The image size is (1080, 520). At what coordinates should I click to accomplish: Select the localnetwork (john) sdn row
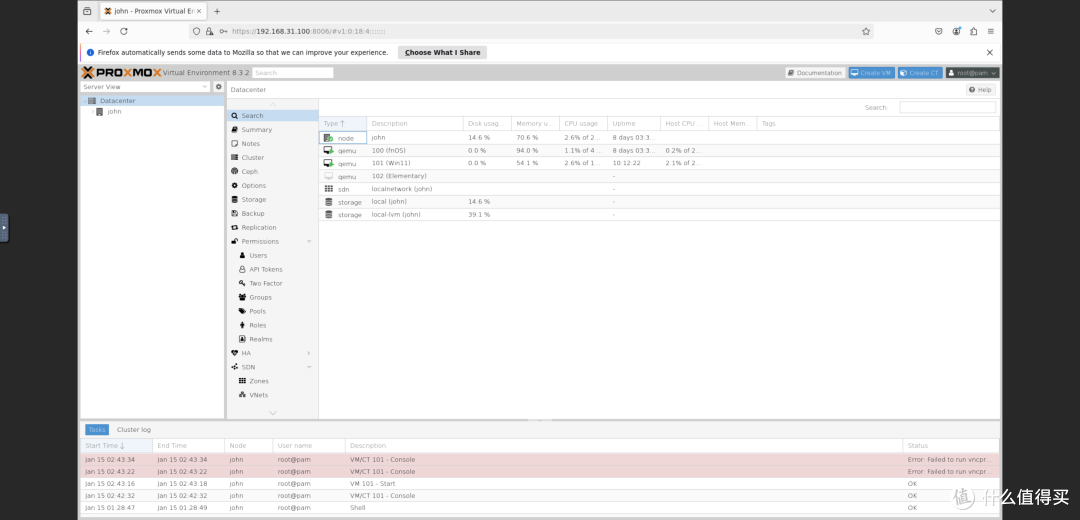pos(659,189)
